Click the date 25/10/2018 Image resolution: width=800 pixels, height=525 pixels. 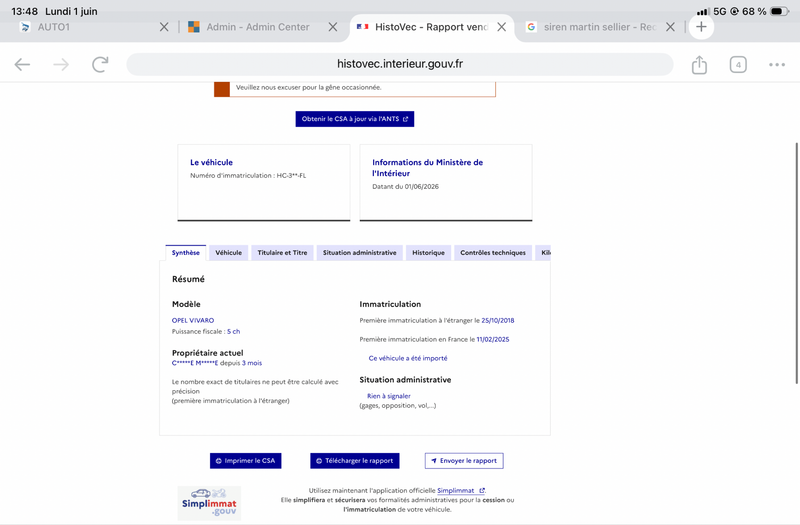[x=498, y=320]
